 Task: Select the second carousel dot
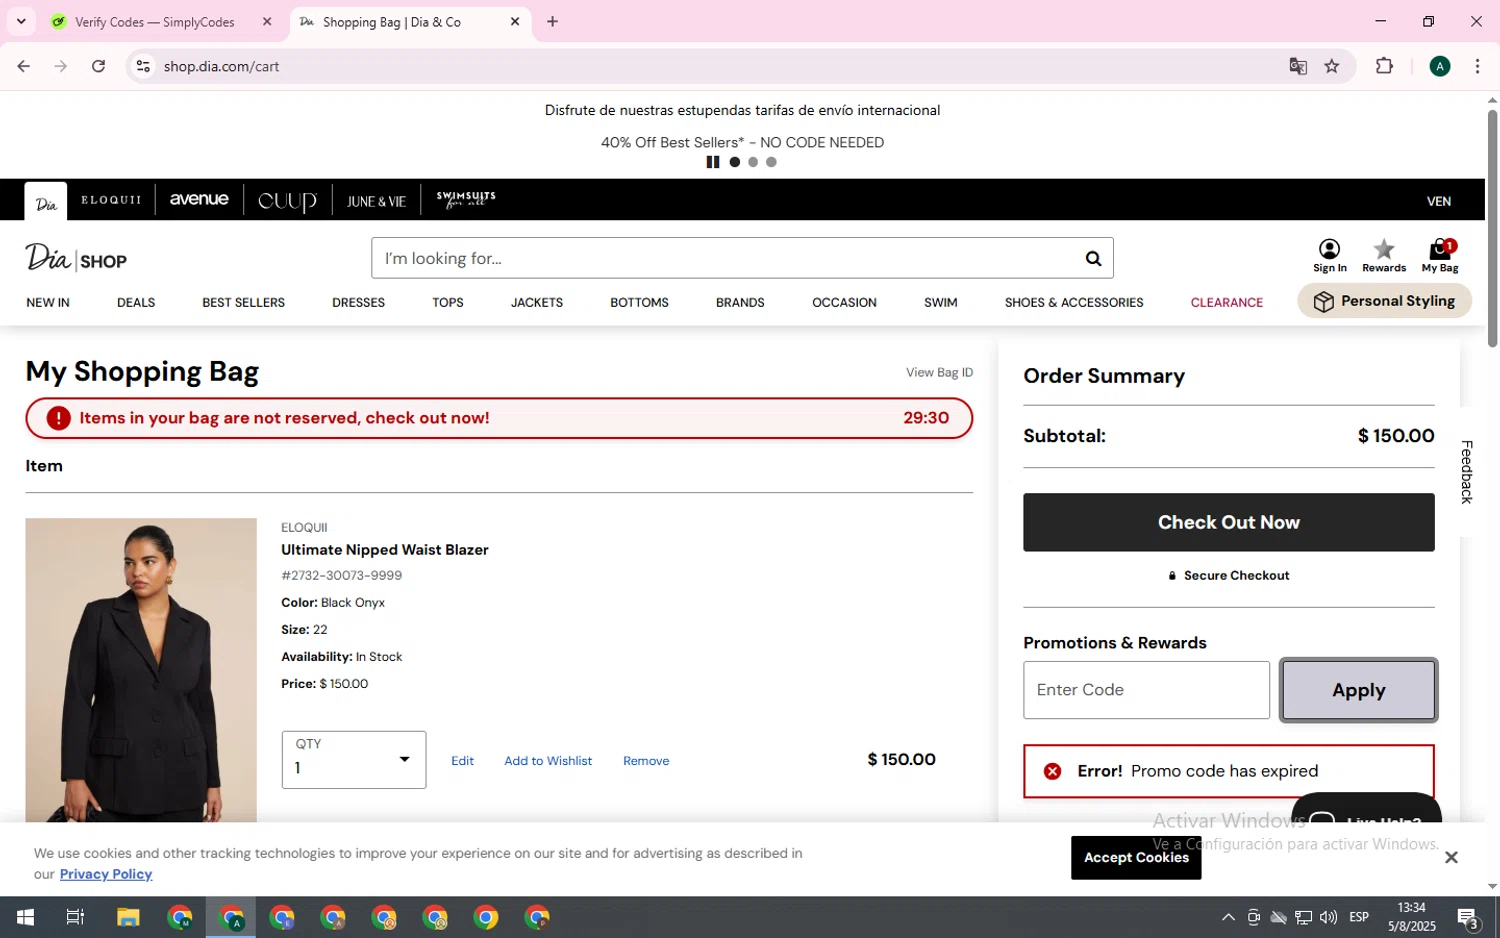pyautogui.click(x=753, y=162)
